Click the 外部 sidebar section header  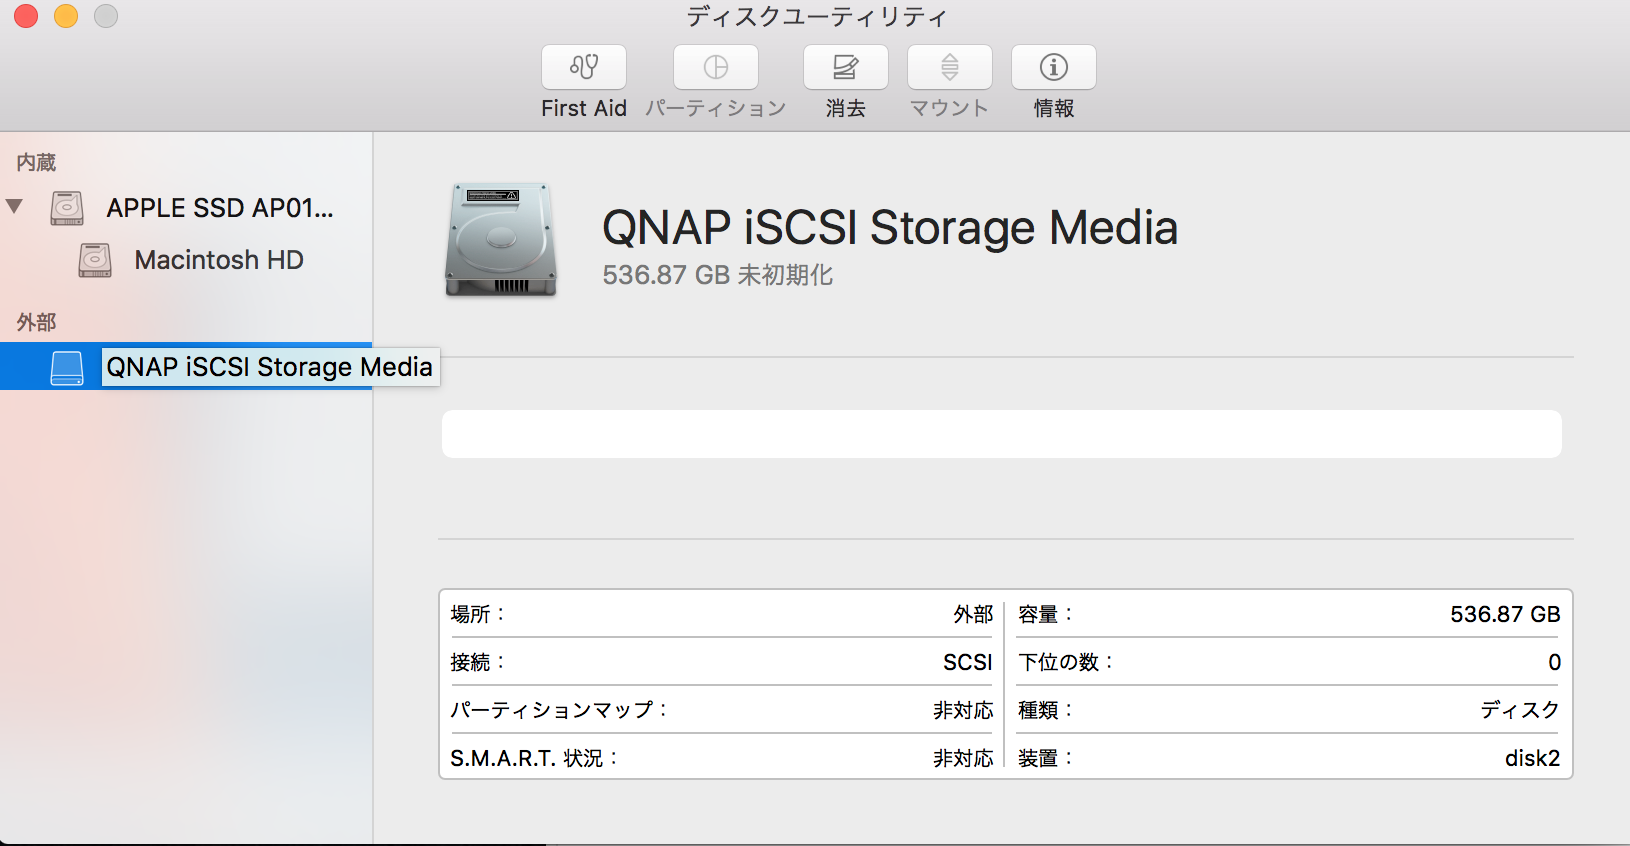coord(36,322)
